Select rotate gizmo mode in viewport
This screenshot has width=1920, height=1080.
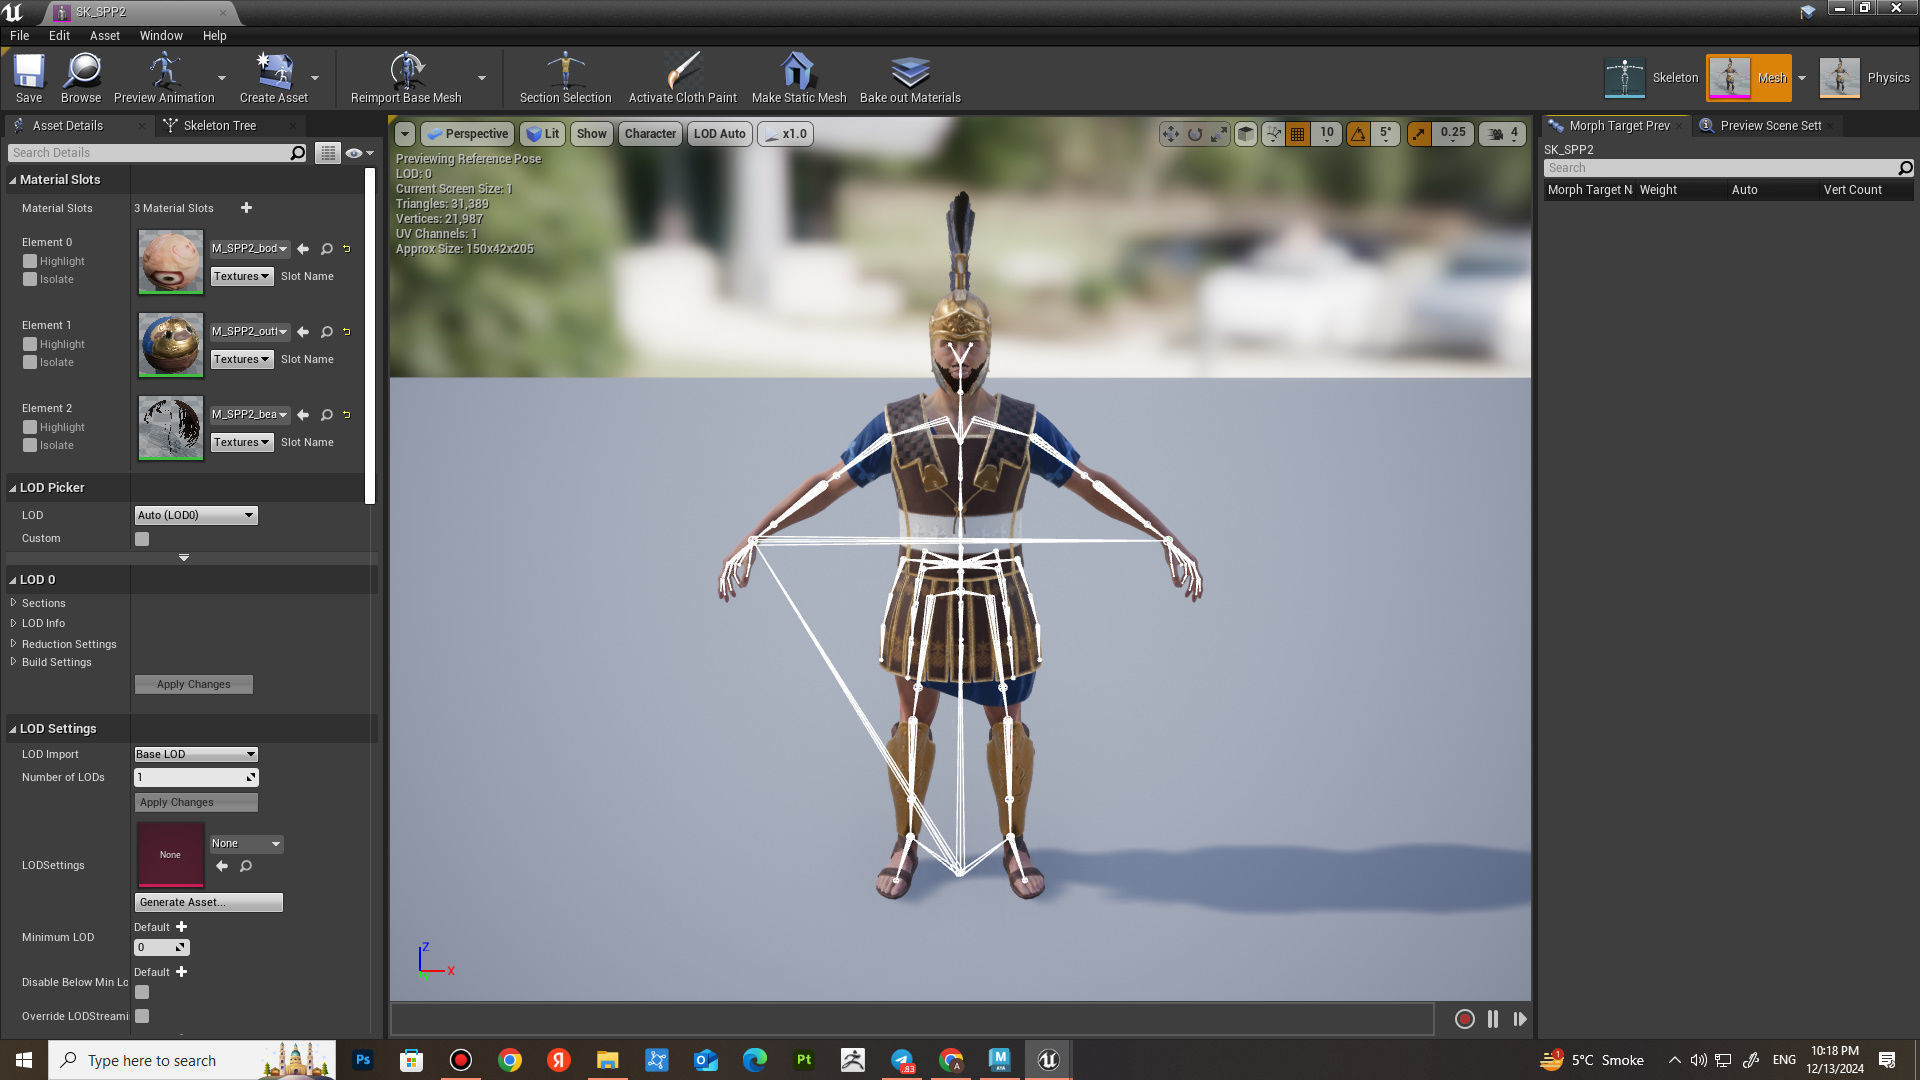point(1194,134)
